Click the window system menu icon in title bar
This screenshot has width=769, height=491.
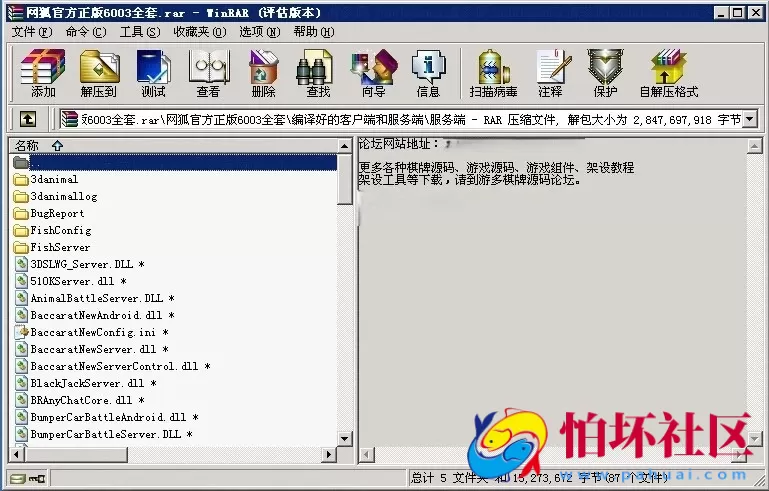pos(16,13)
